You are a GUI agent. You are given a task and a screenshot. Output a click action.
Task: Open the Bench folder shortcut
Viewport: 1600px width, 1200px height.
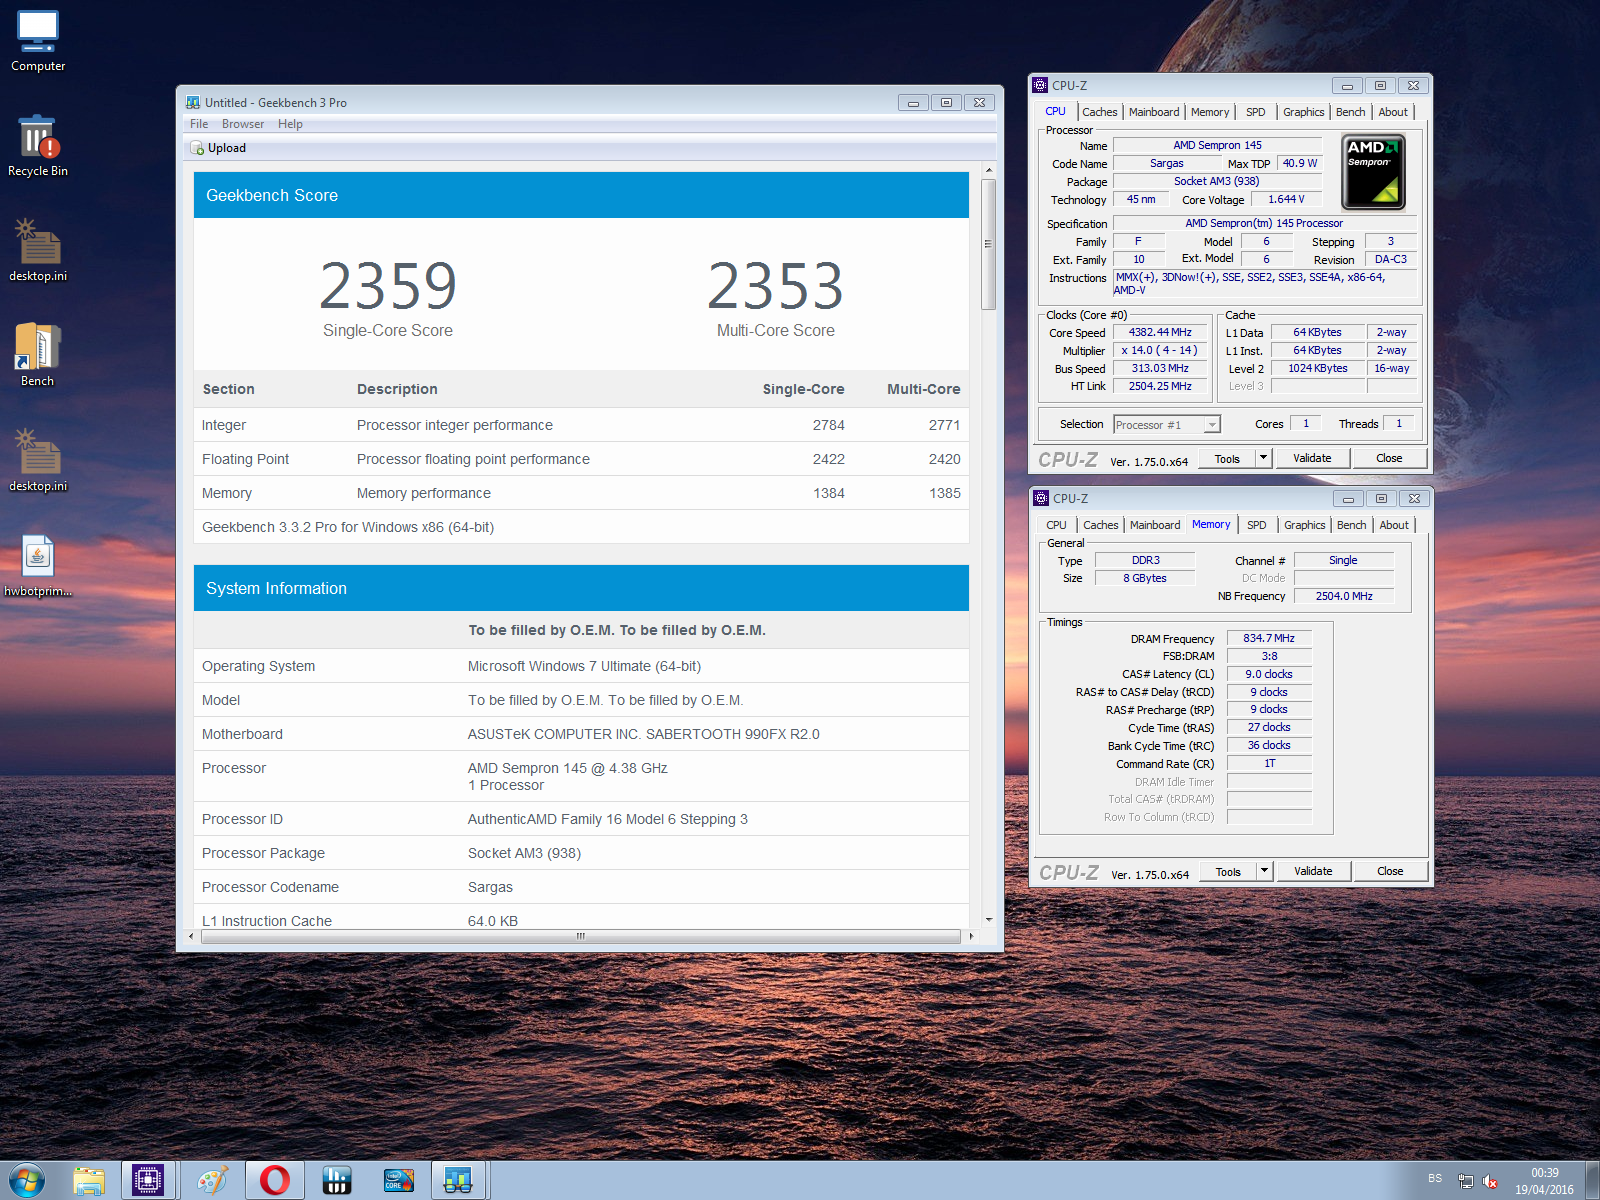(x=38, y=356)
